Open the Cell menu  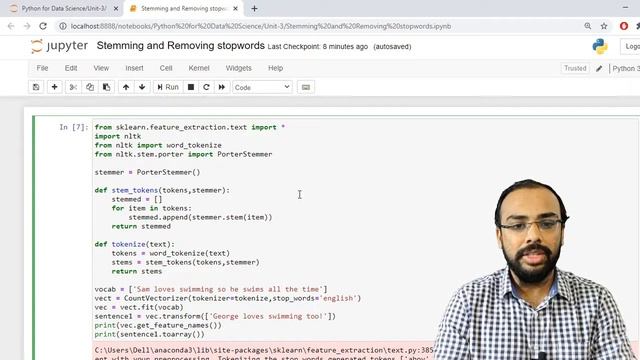(x=166, y=68)
